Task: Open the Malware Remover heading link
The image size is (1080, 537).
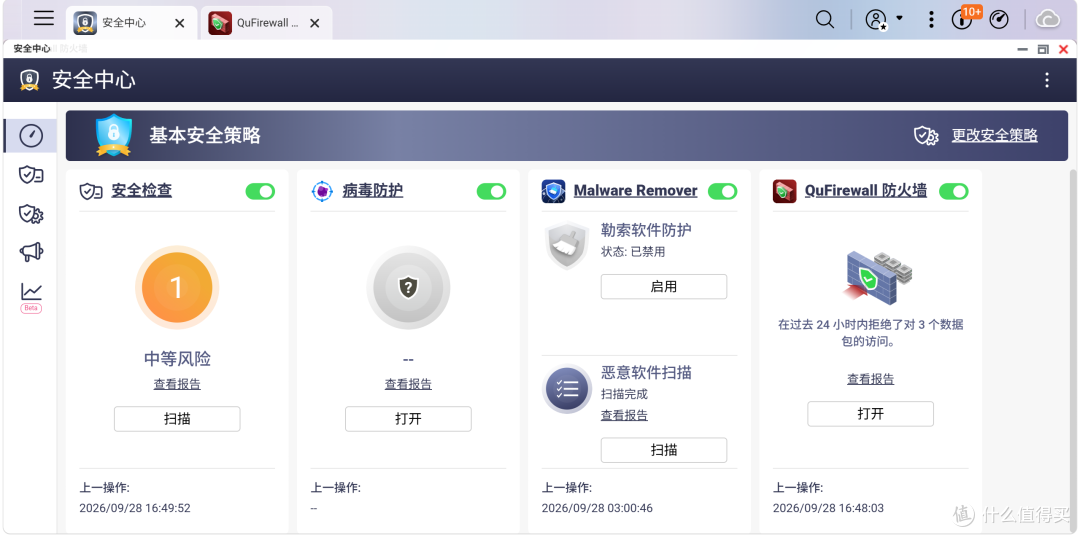Action: [636, 191]
